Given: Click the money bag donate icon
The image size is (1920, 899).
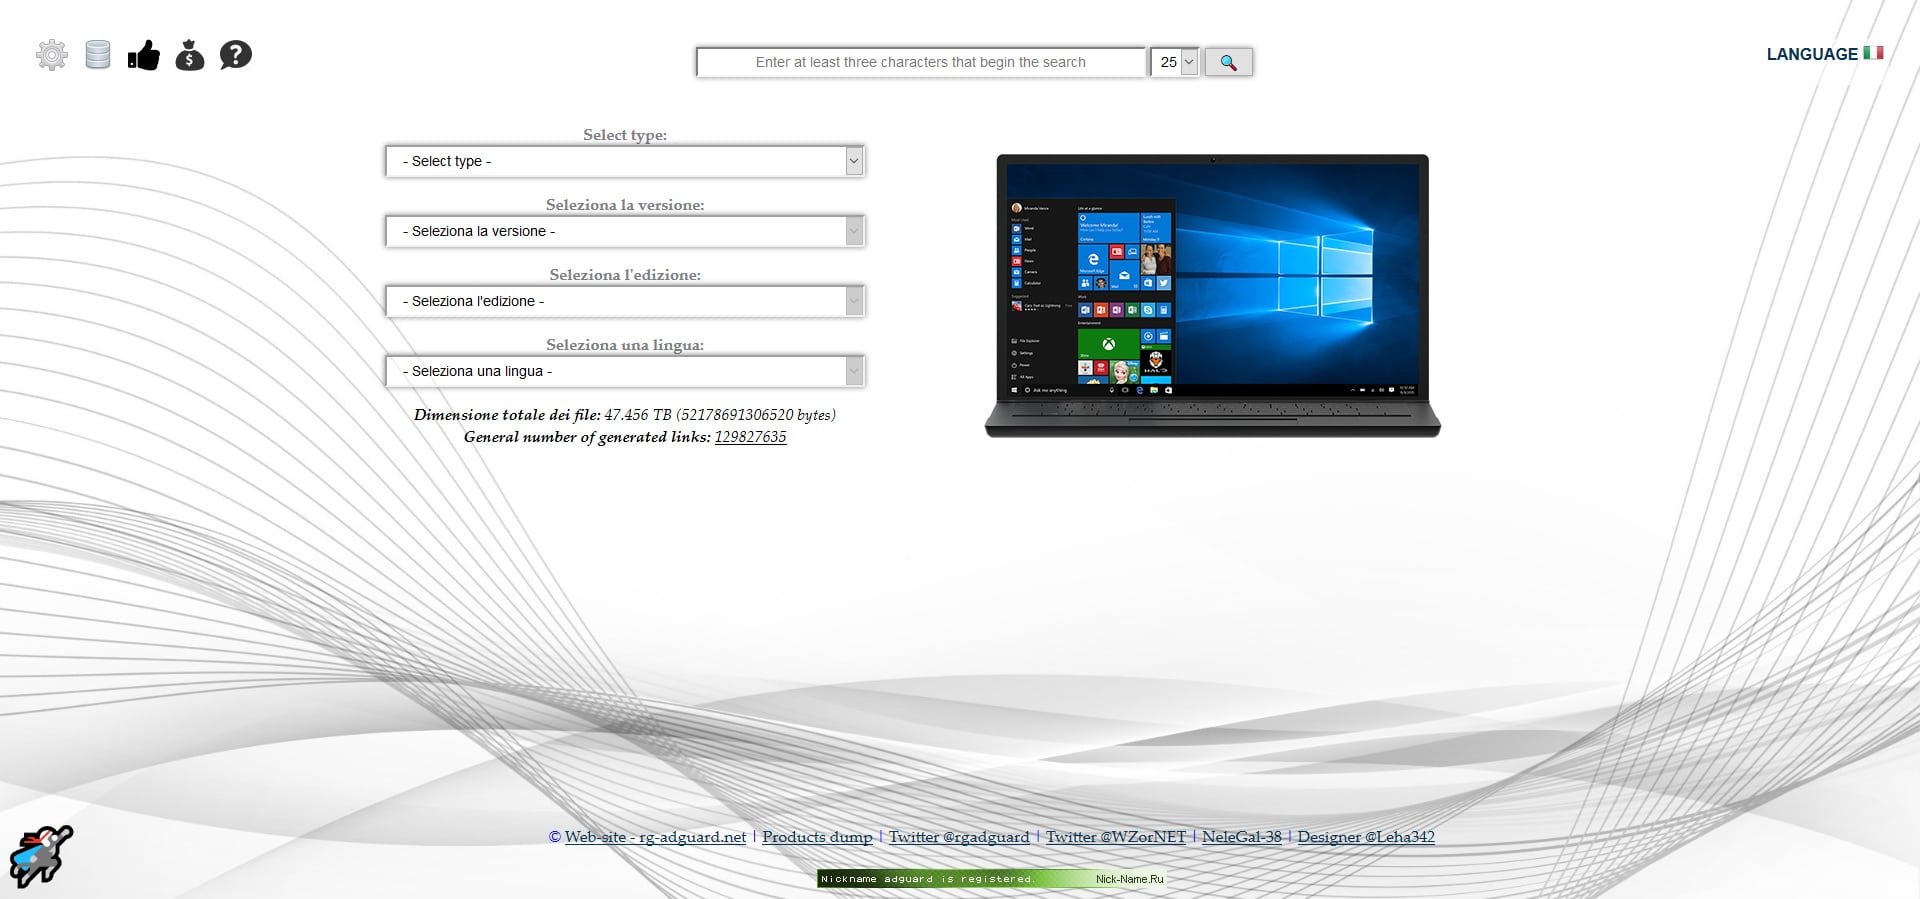Looking at the screenshot, I should coord(190,55).
